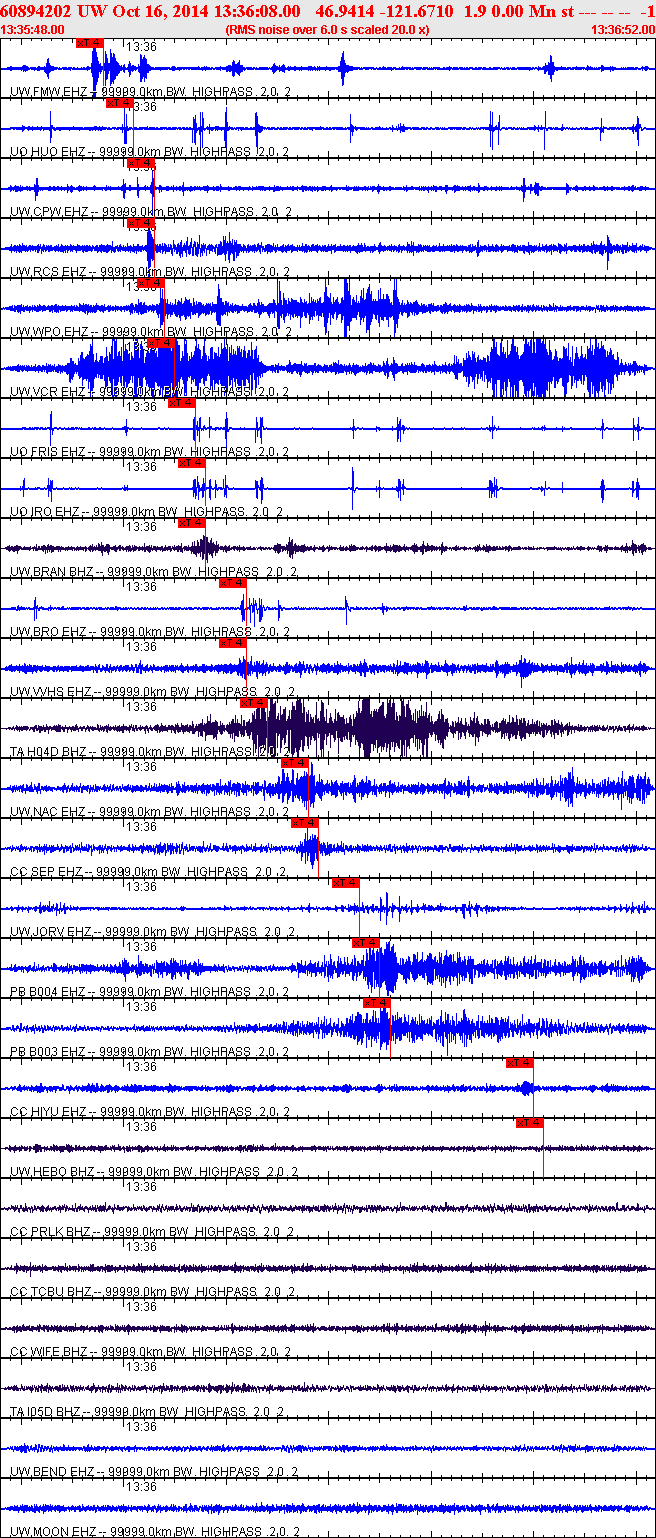Select the red pick flag on UW.FMW trace
Viewport: 656px width, 1538px height.
coord(89,43)
